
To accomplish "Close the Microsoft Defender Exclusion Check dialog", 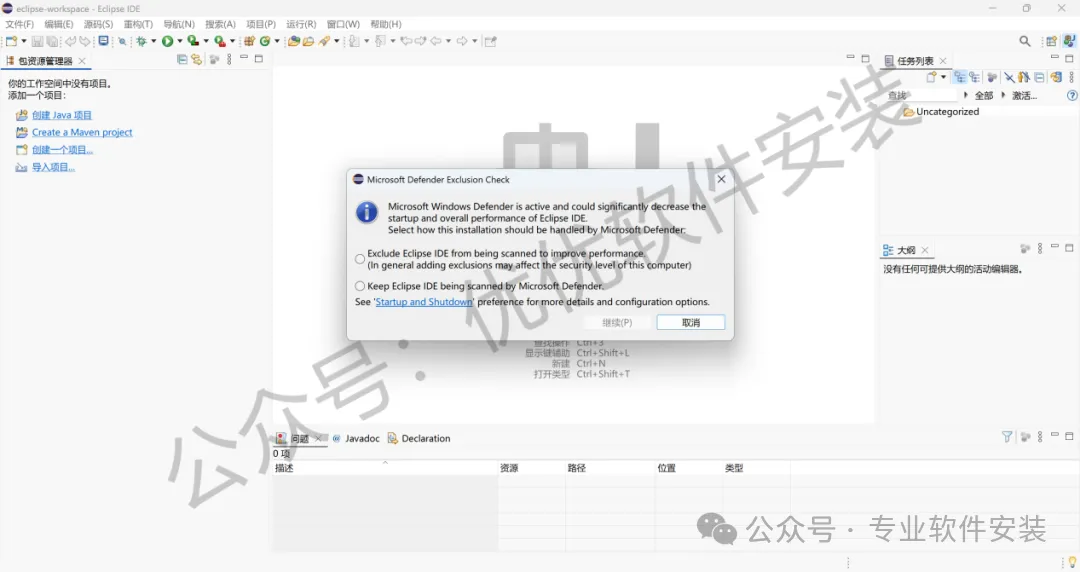I will 721,179.
